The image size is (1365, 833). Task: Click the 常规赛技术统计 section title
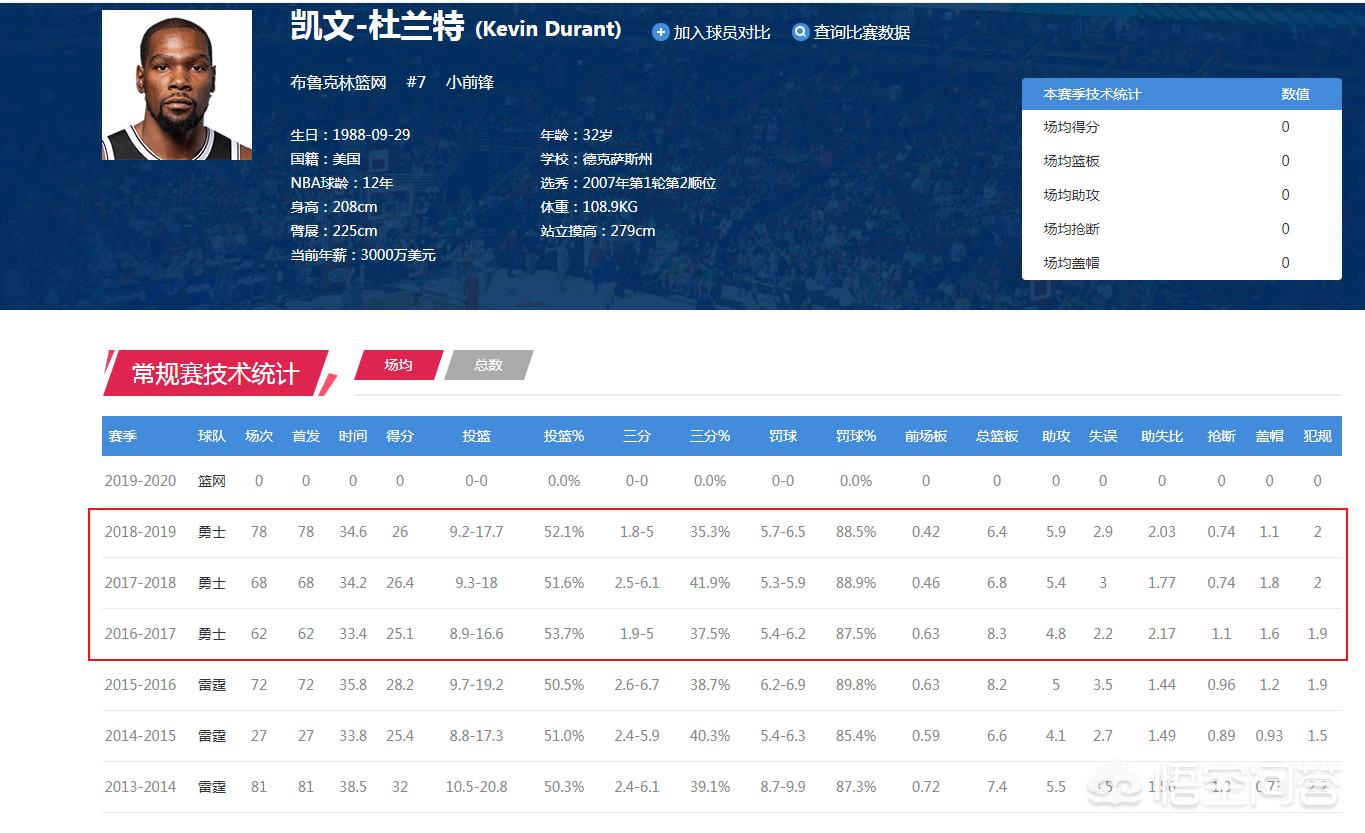pos(216,374)
